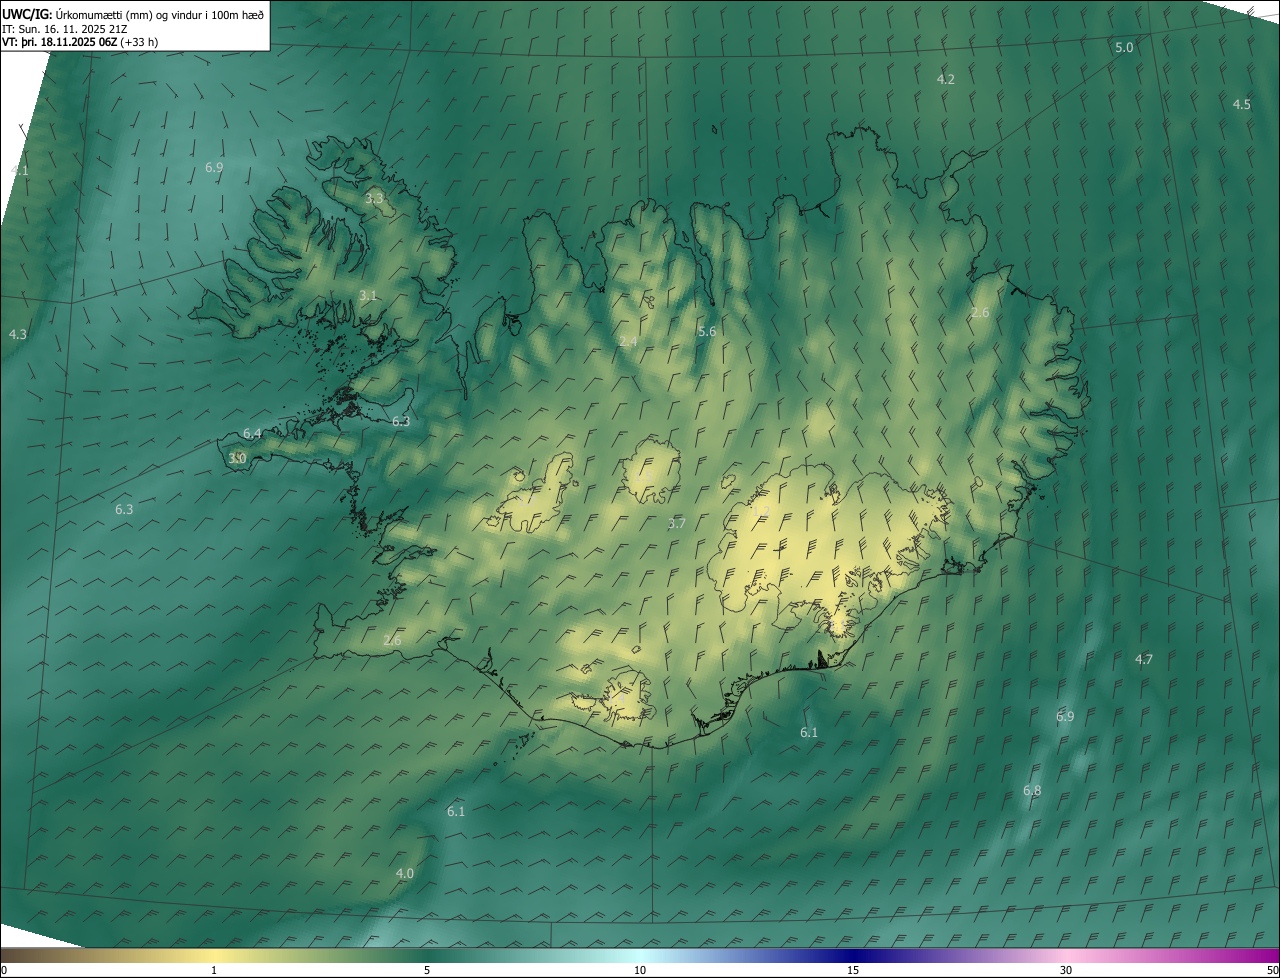Click the color scale tick label 15
This screenshot has height=978, width=1280.
[x=853, y=970]
